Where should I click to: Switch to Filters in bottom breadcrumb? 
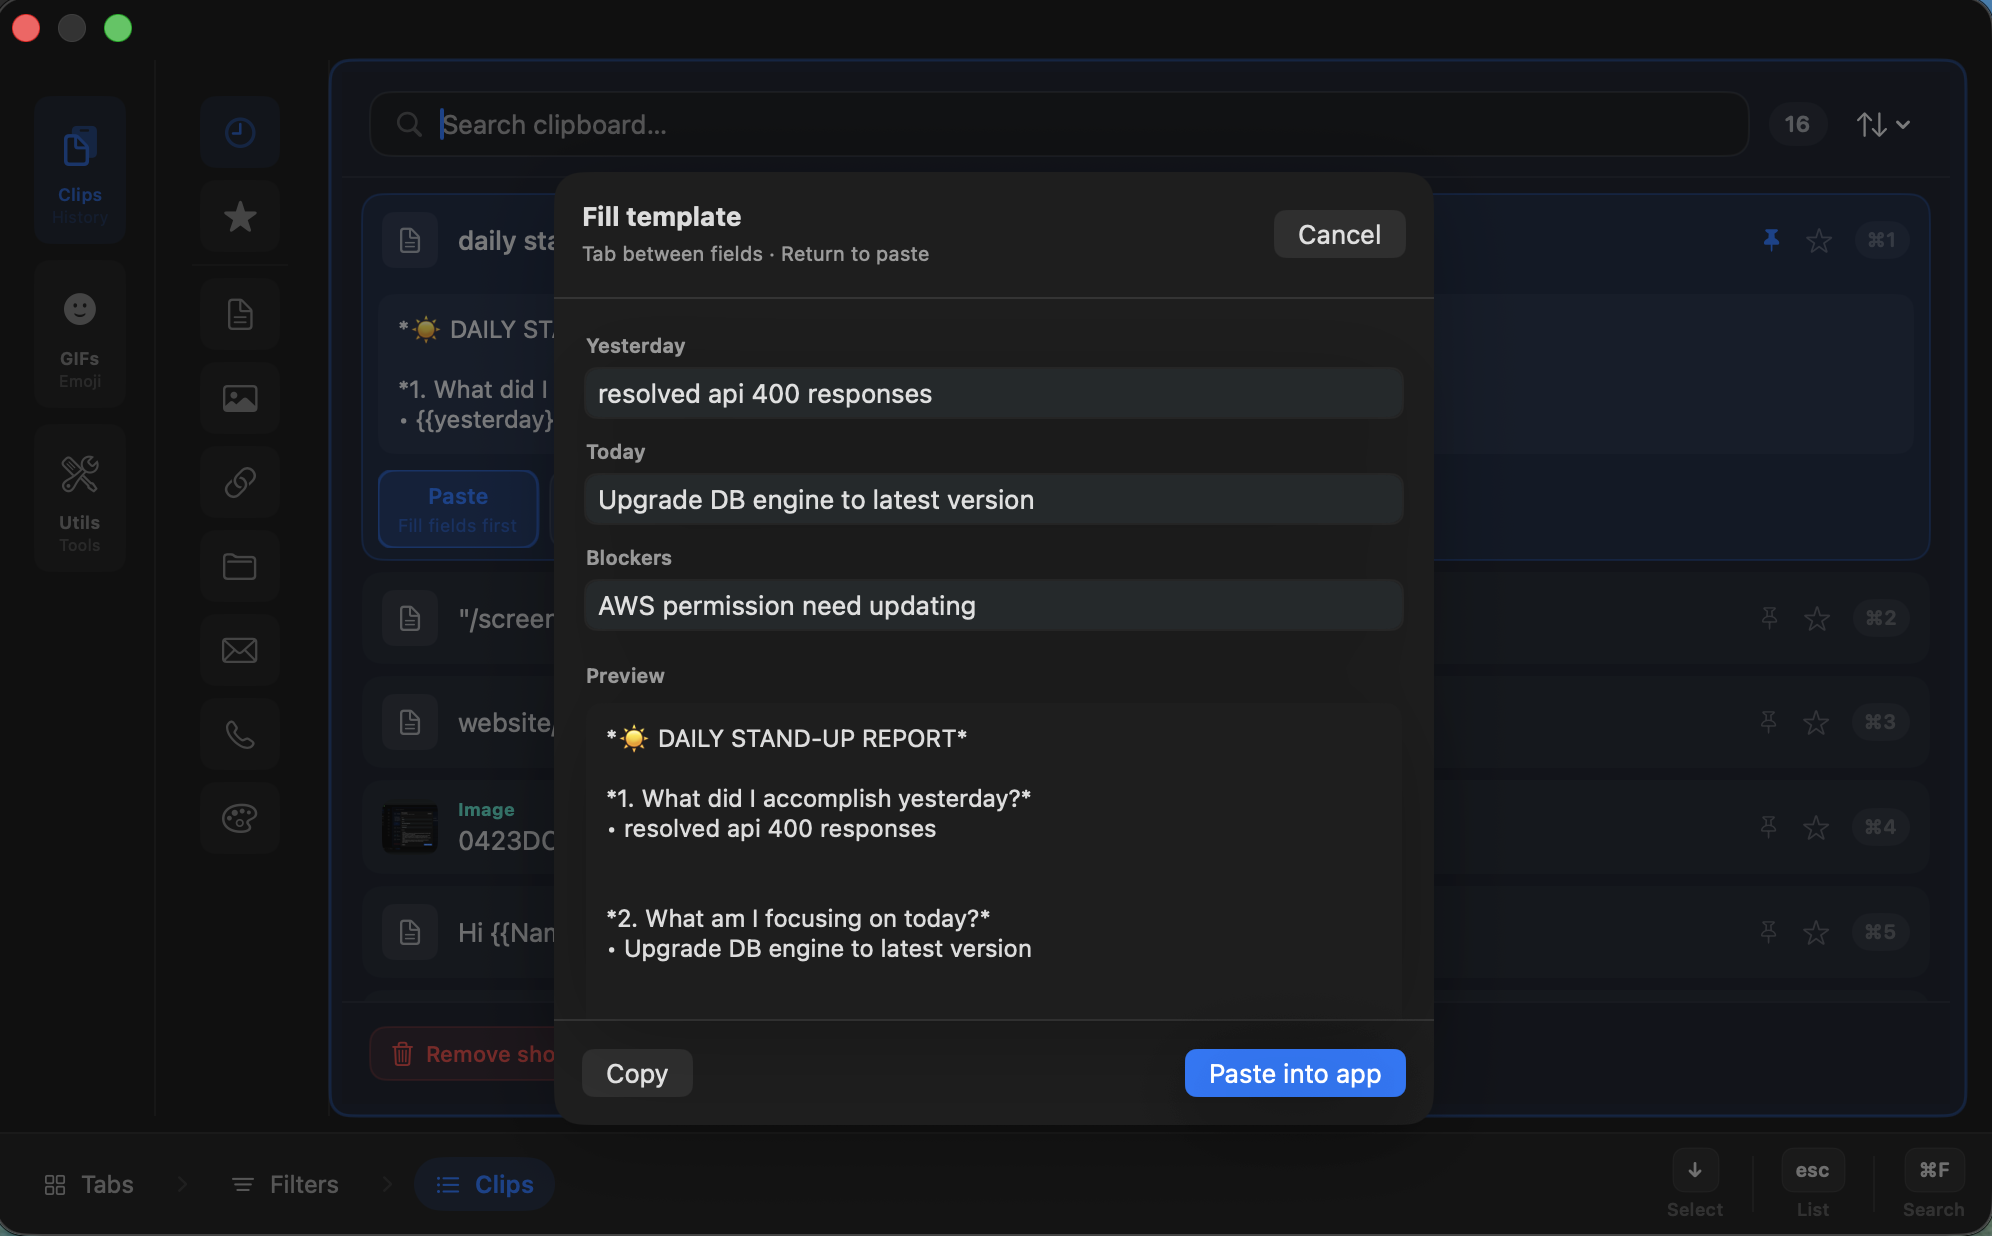[285, 1184]
